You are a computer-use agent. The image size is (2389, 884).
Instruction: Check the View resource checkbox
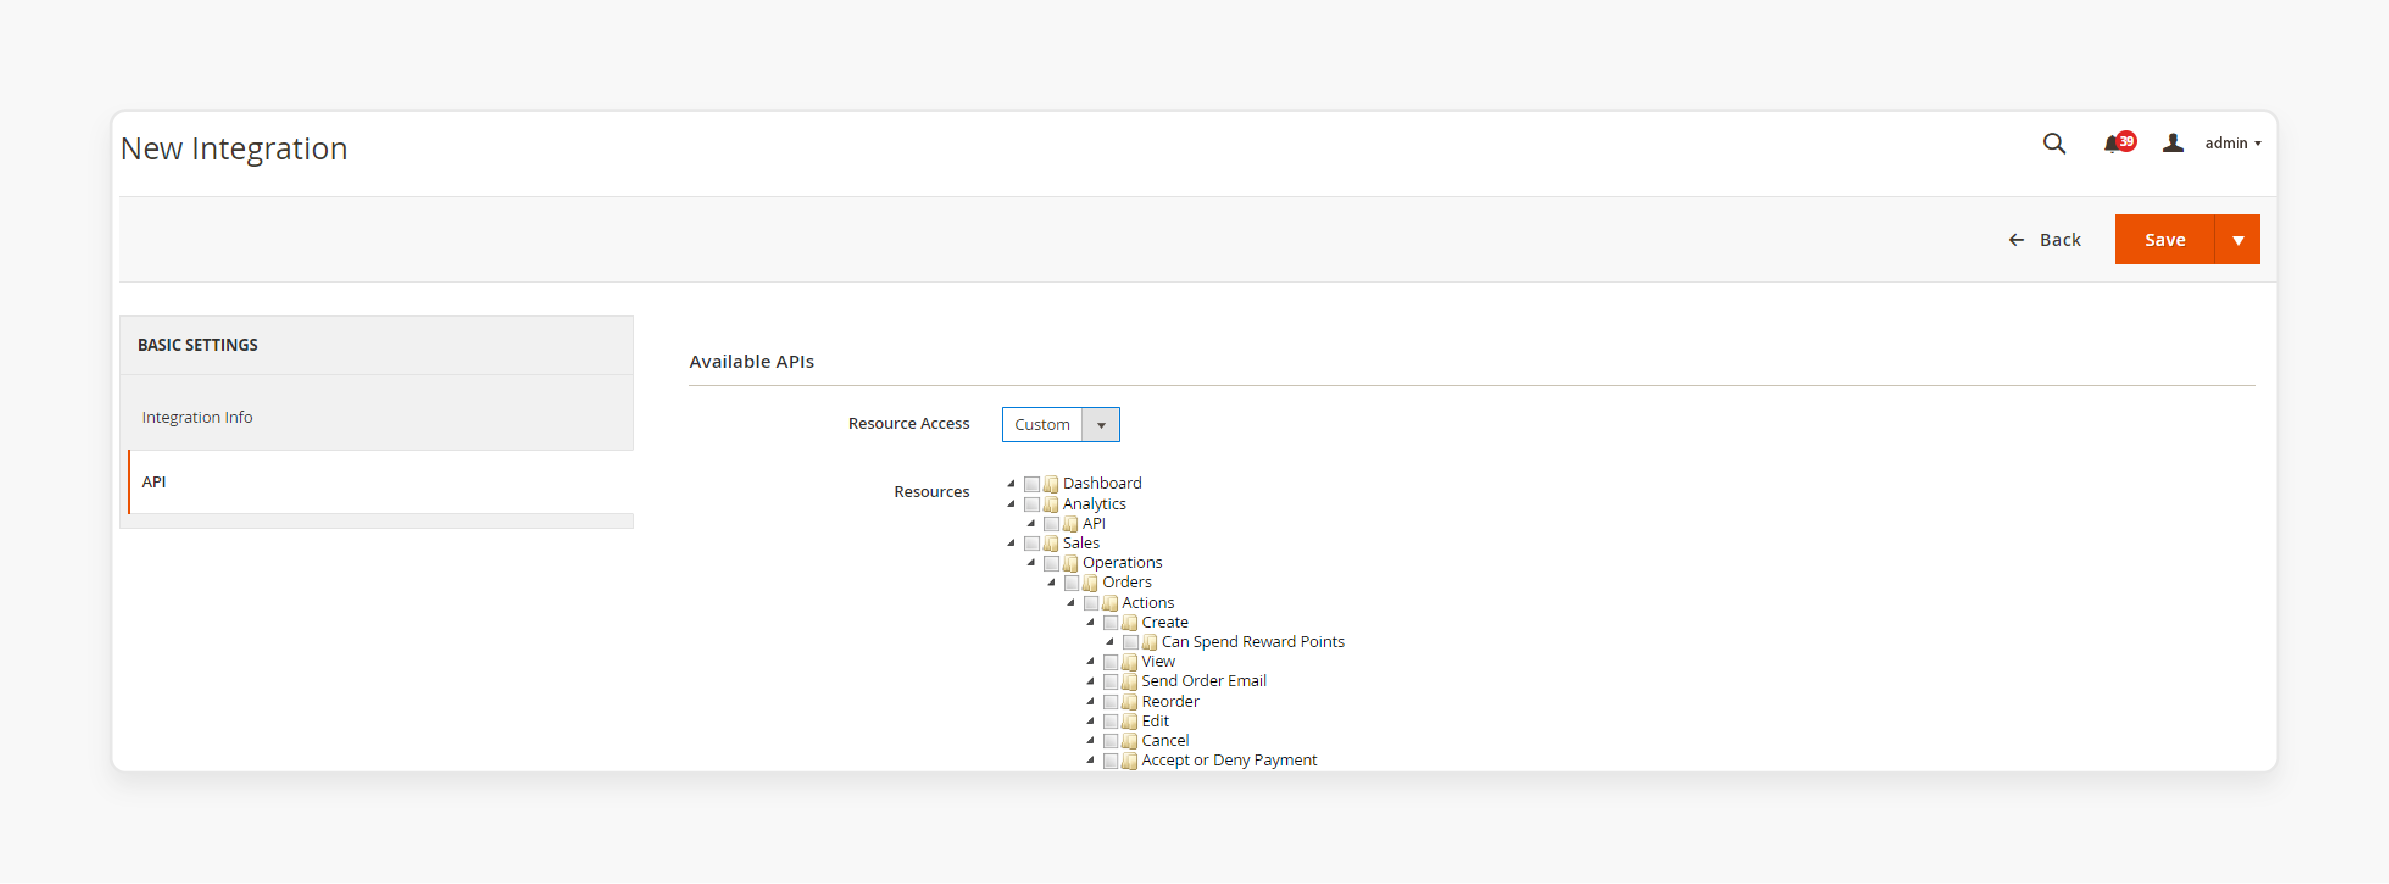point(1111,662)
